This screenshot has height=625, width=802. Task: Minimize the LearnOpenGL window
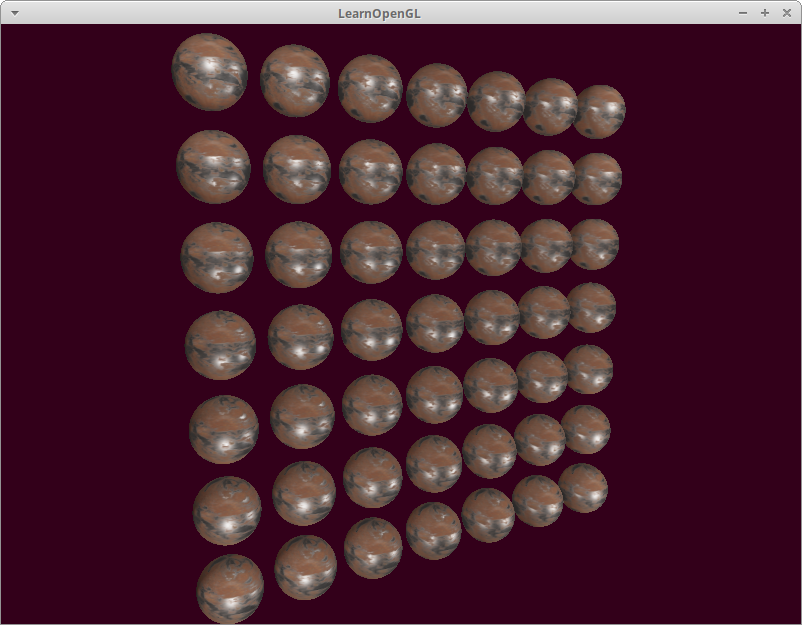[742, 12]
